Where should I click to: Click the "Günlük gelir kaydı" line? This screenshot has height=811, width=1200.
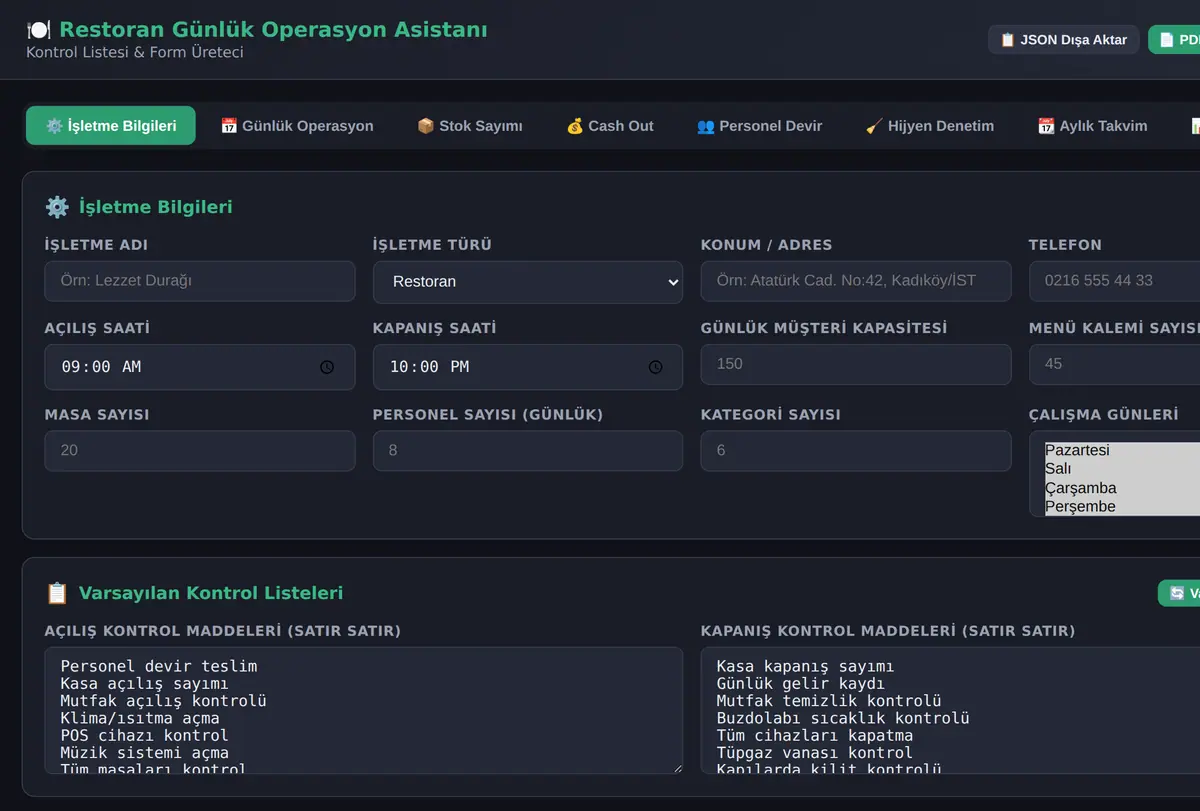(800, 683)
